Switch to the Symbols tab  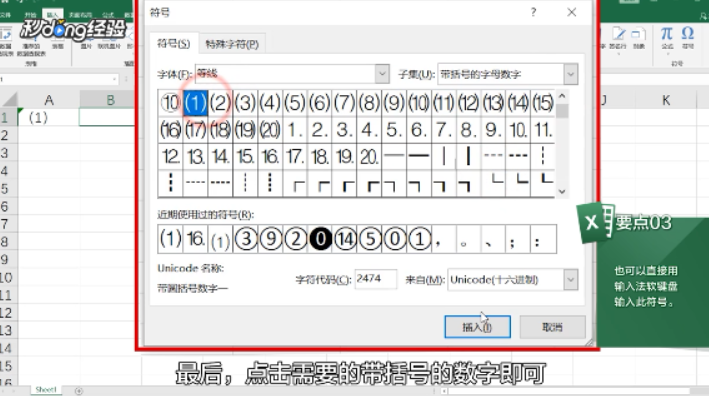click(x=174, y=43)
